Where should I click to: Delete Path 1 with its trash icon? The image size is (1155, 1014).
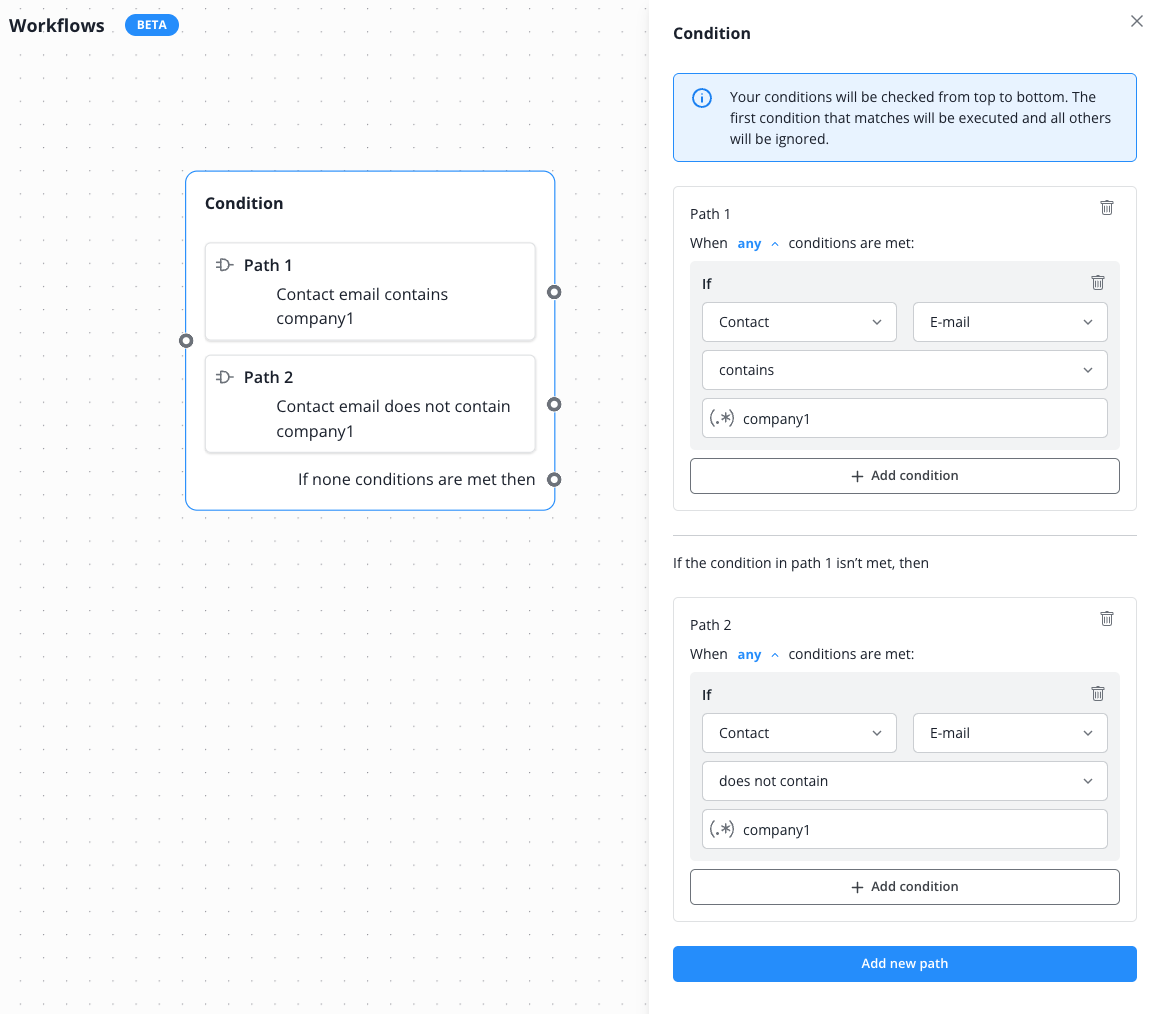tap(1107, 208)
